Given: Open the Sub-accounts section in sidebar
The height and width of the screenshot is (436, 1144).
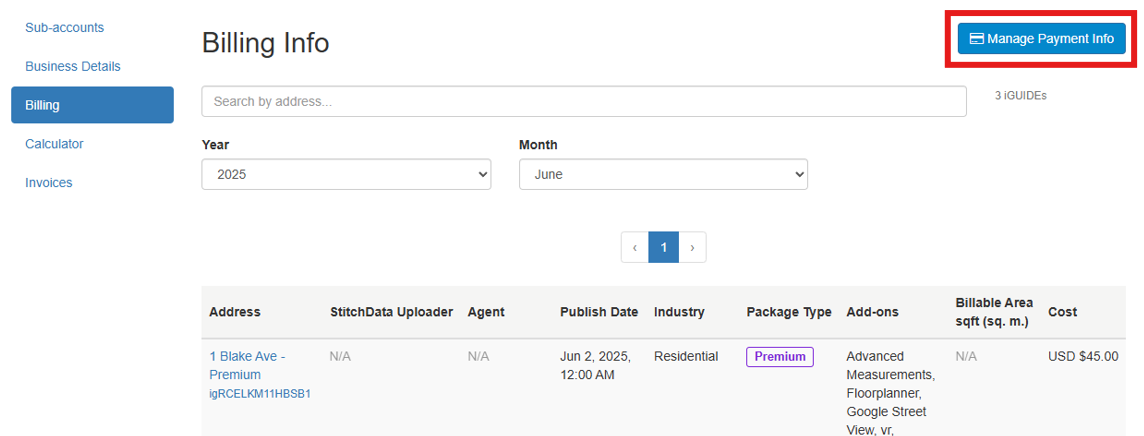Looking at the screenshot, I should [64, 27].
